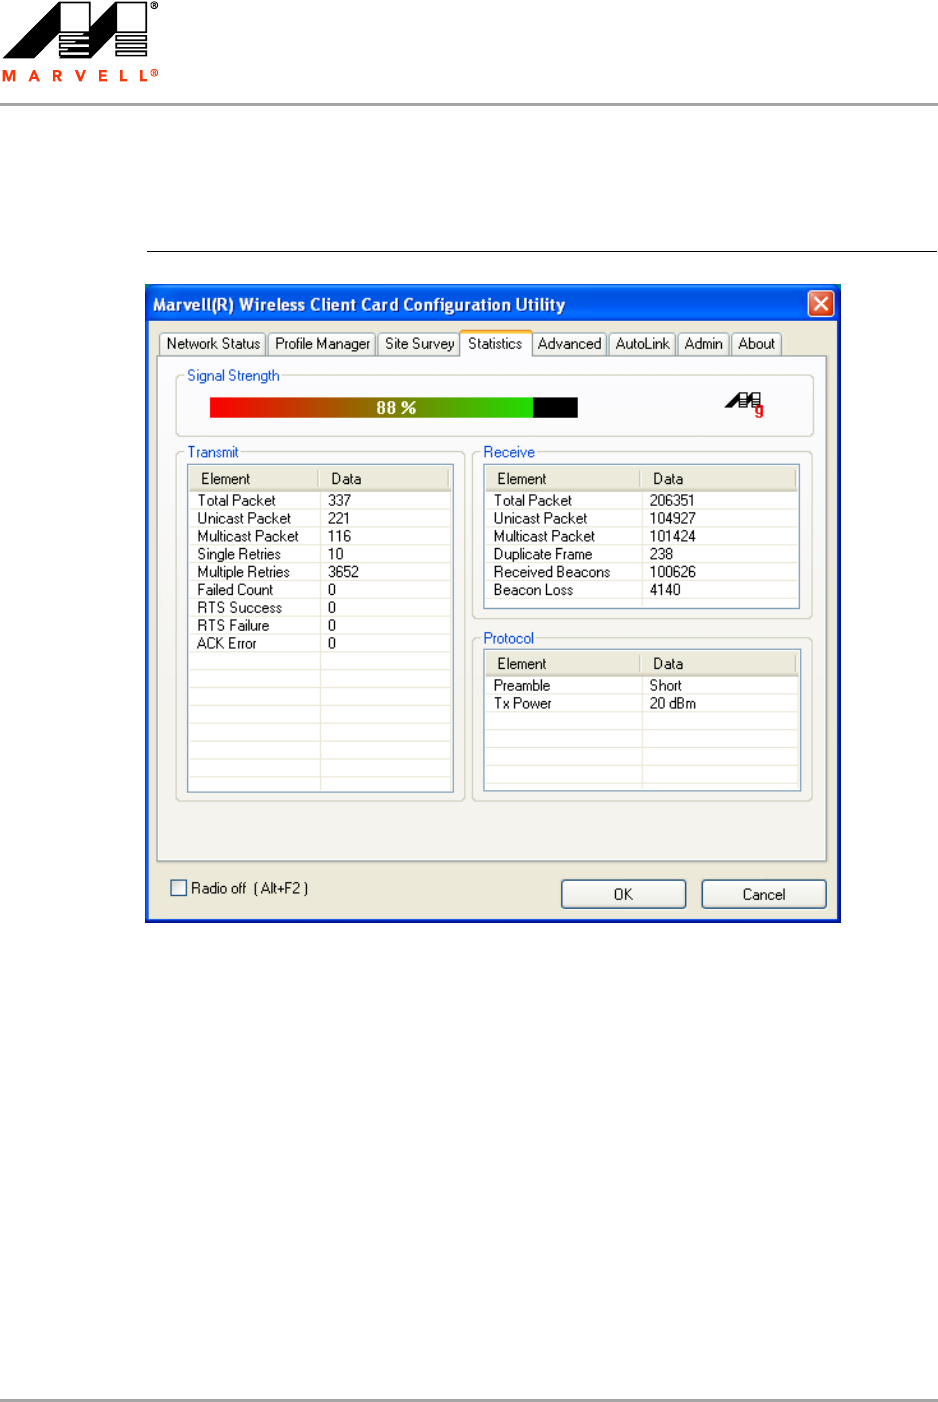Viewport: 938px width, 1402px height.
Task: Select Receive Total Packet row
Action: (641, 500)
